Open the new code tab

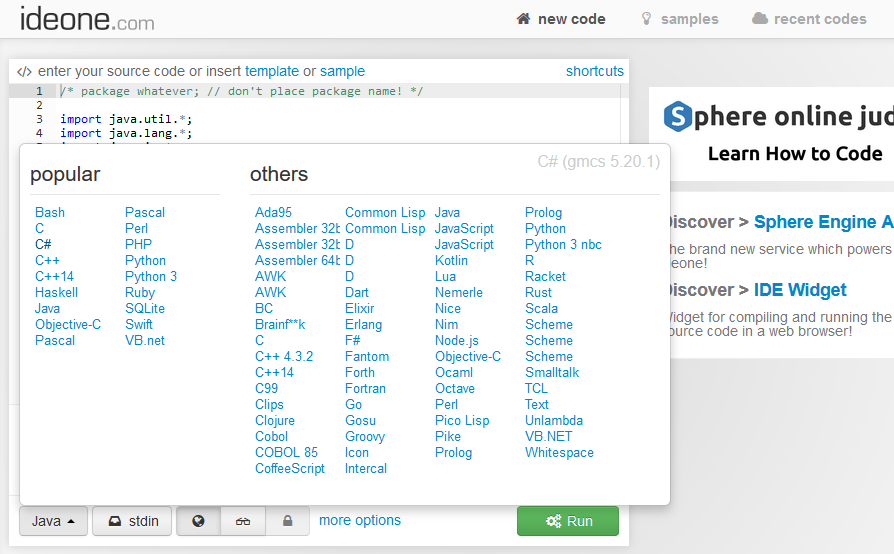pyautogui.click(x=561, y=19)
